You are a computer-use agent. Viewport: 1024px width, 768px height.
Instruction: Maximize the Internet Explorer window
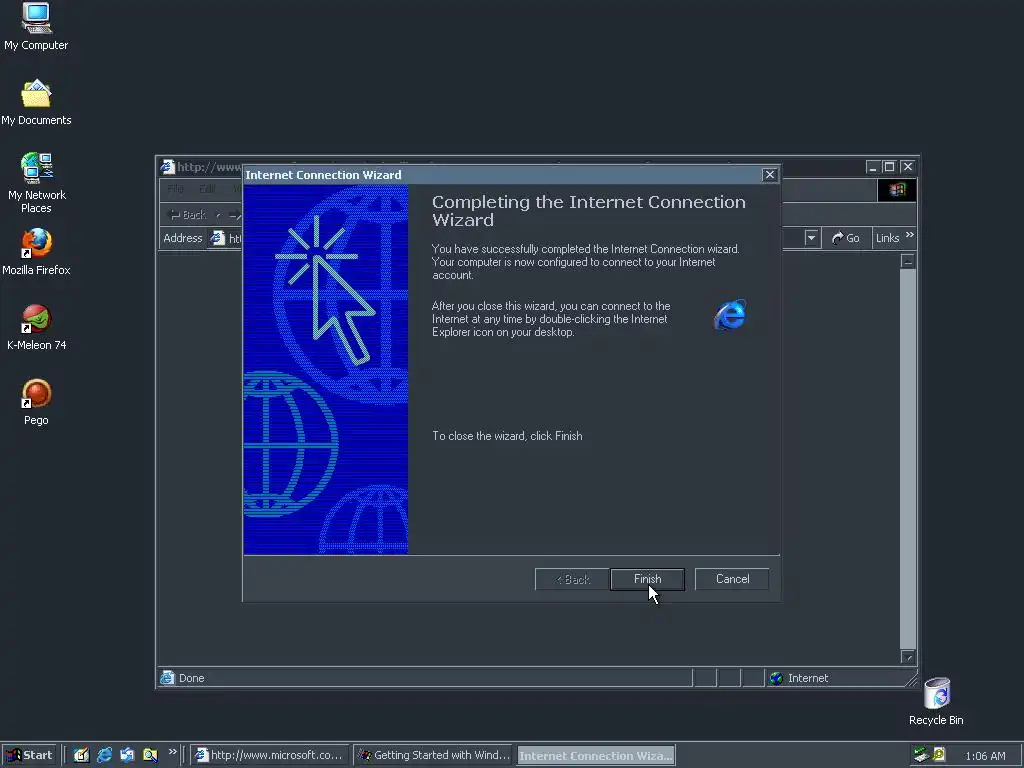[x=889, y=167]
